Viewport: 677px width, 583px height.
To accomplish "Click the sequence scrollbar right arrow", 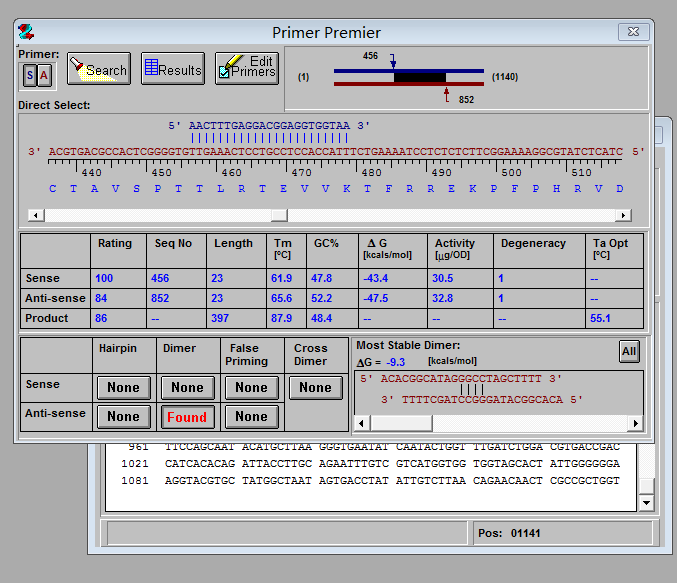I will [623, 215].
